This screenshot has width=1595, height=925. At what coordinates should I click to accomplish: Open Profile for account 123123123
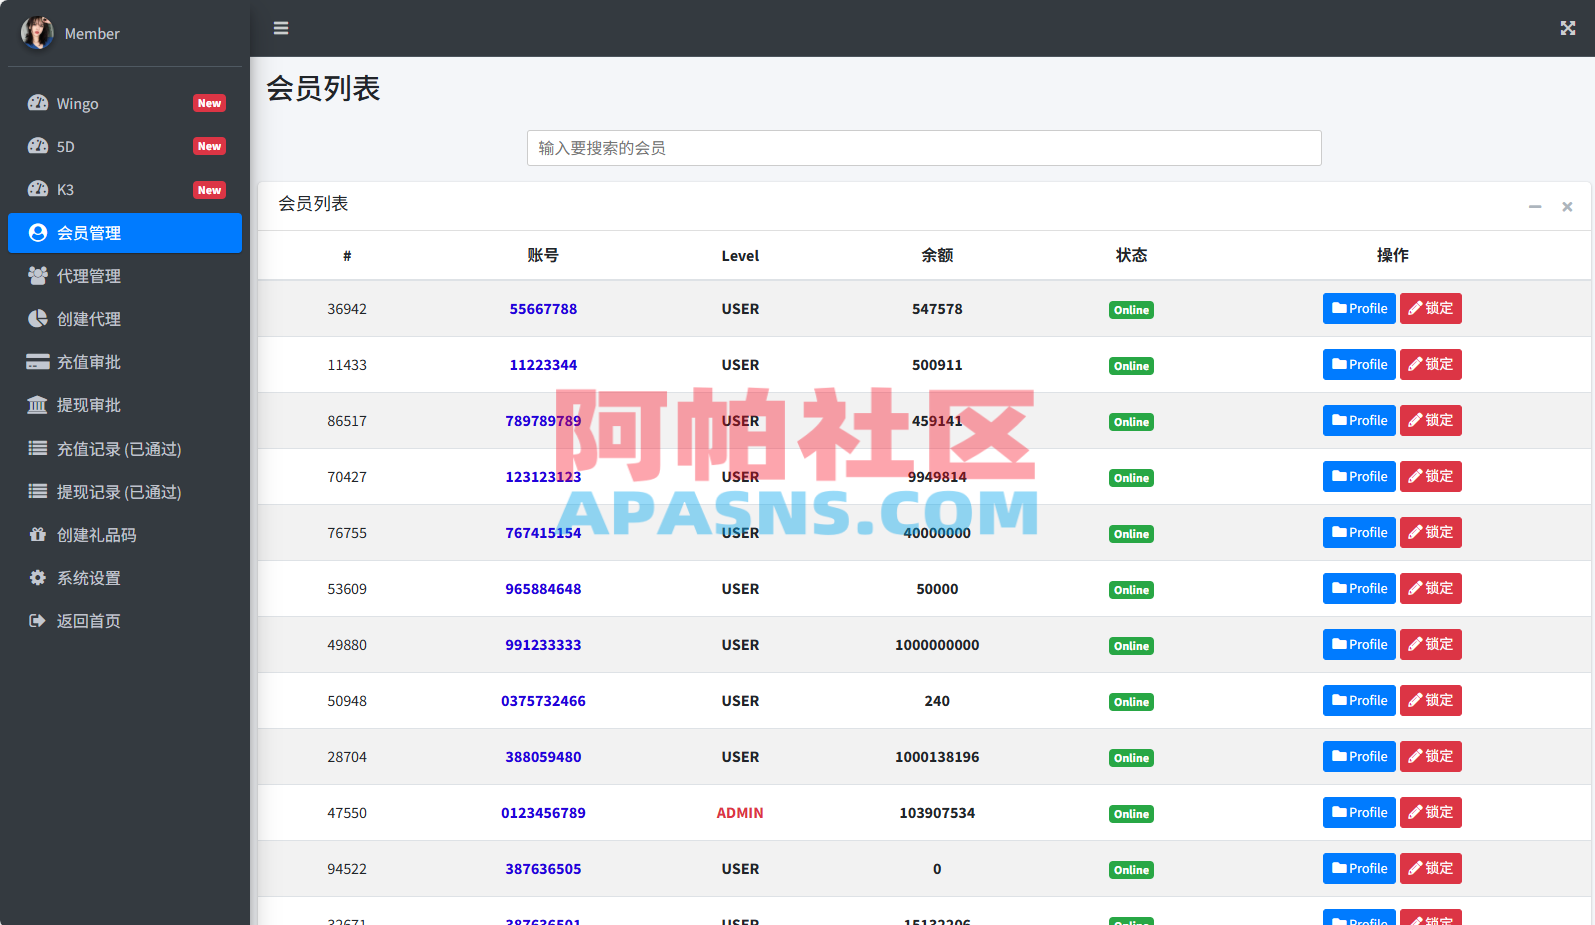[x=1359, y=477]
